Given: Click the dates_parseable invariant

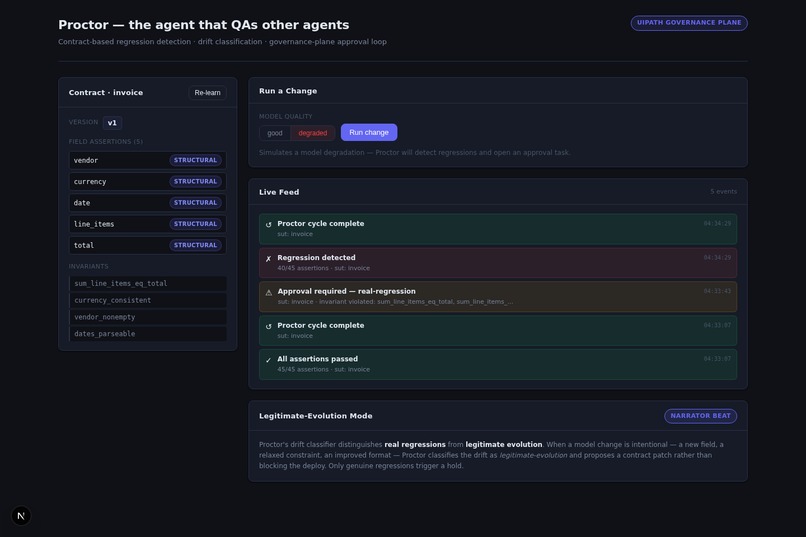Looking at the screenshot, I should 148,334.
